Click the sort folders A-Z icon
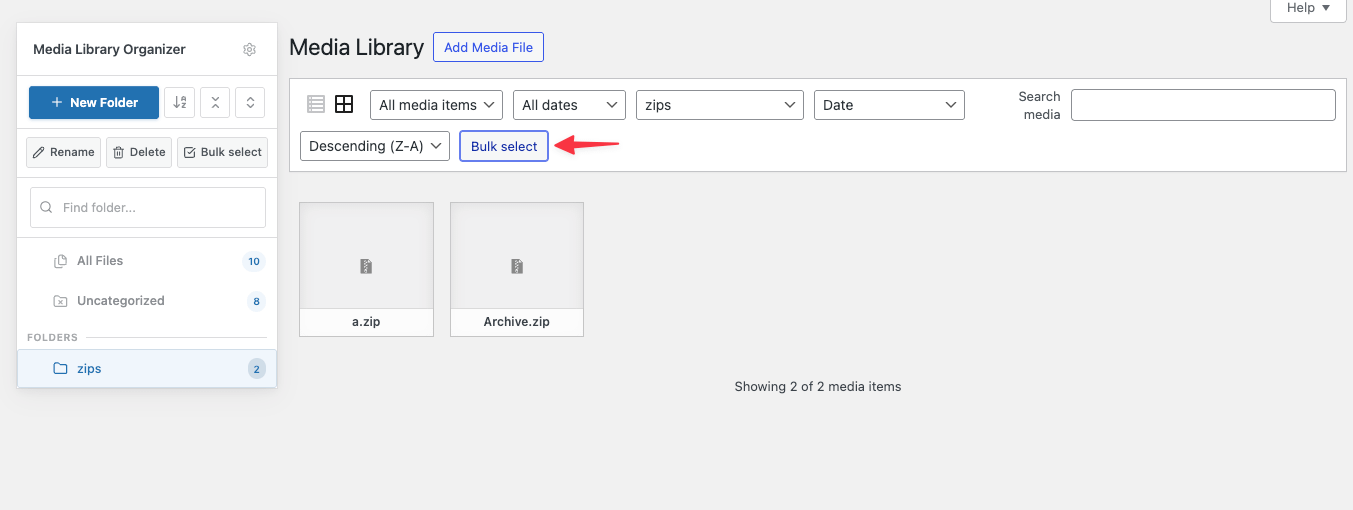 click(x=179, y=102)
